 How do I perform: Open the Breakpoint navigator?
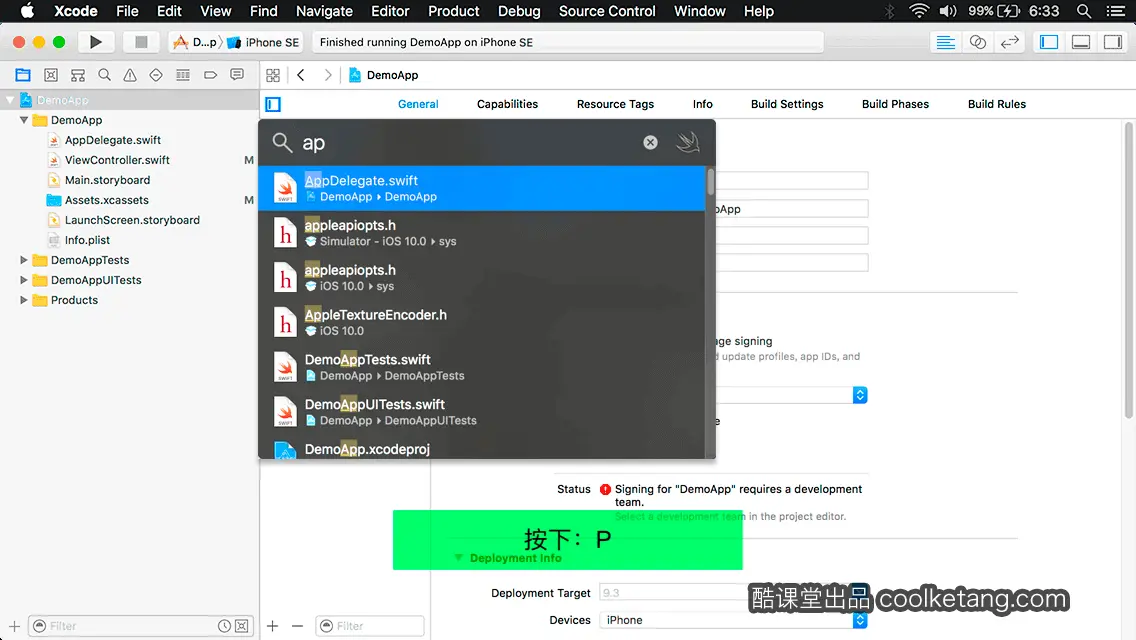pos(210,75)
